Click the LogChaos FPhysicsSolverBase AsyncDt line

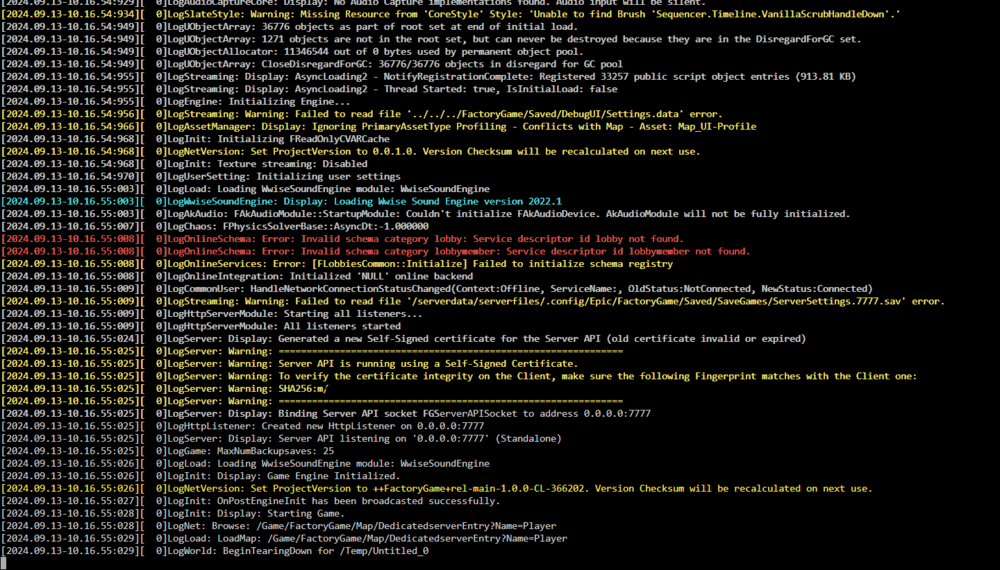[x=215, y=226]
